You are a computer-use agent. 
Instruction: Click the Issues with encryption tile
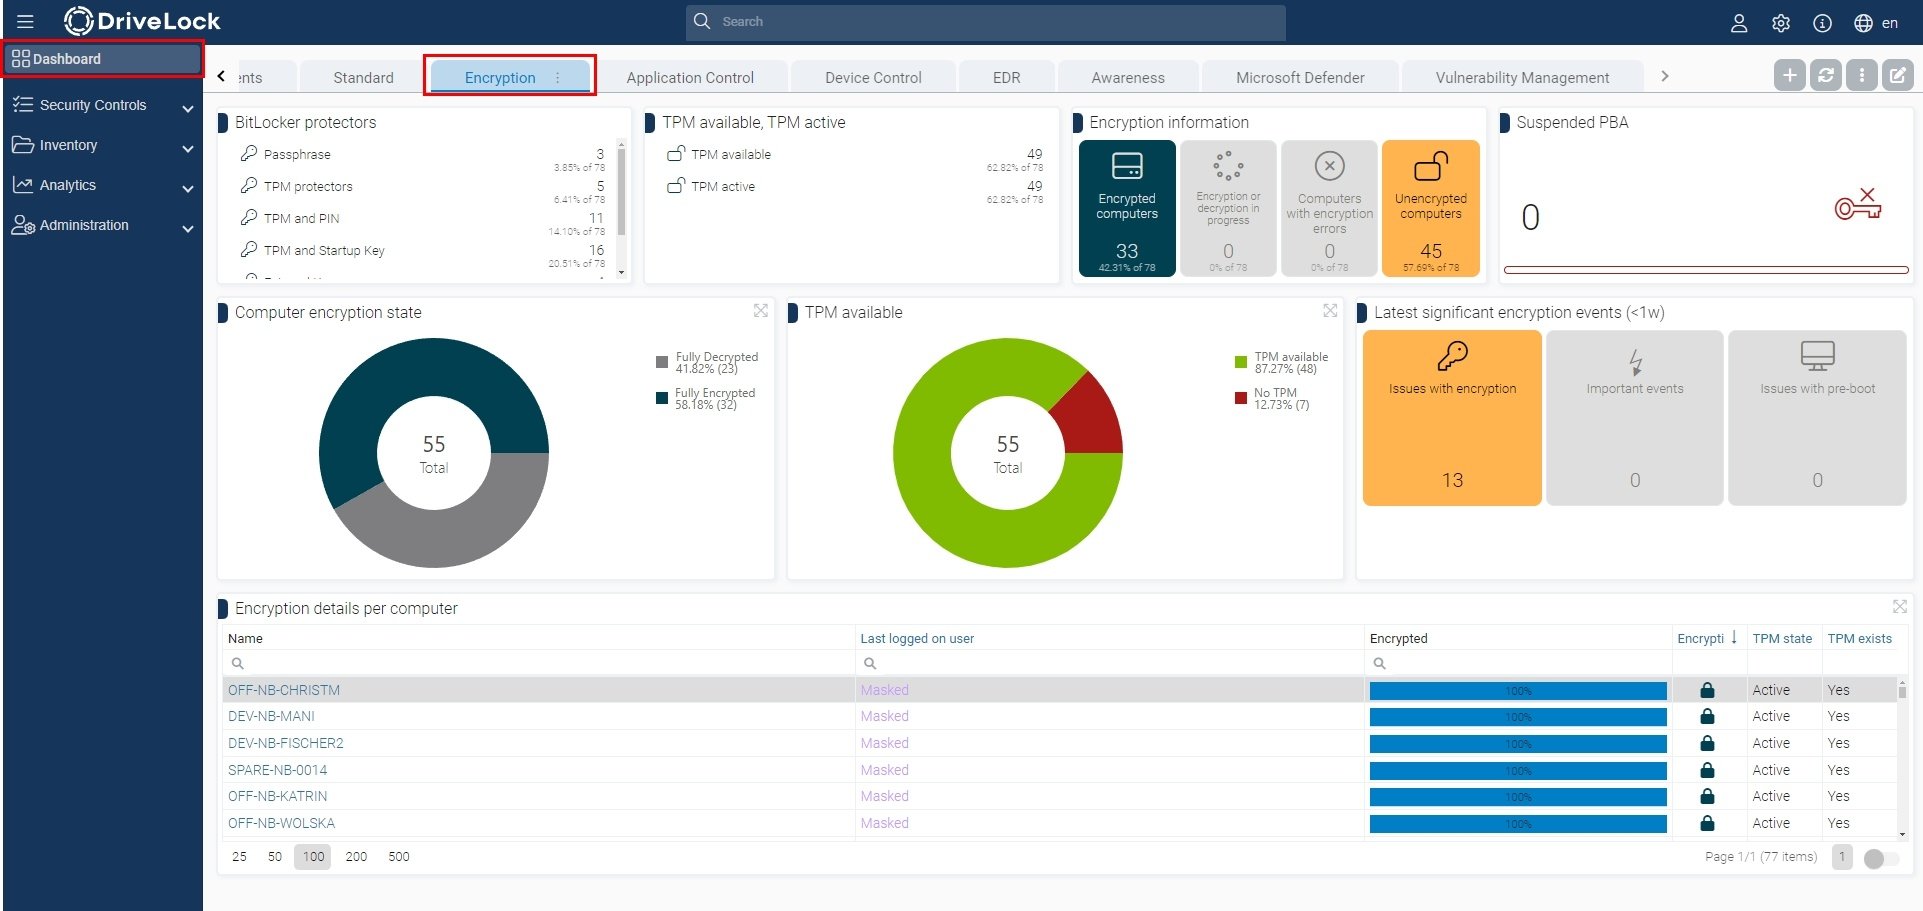point(1451,417)
